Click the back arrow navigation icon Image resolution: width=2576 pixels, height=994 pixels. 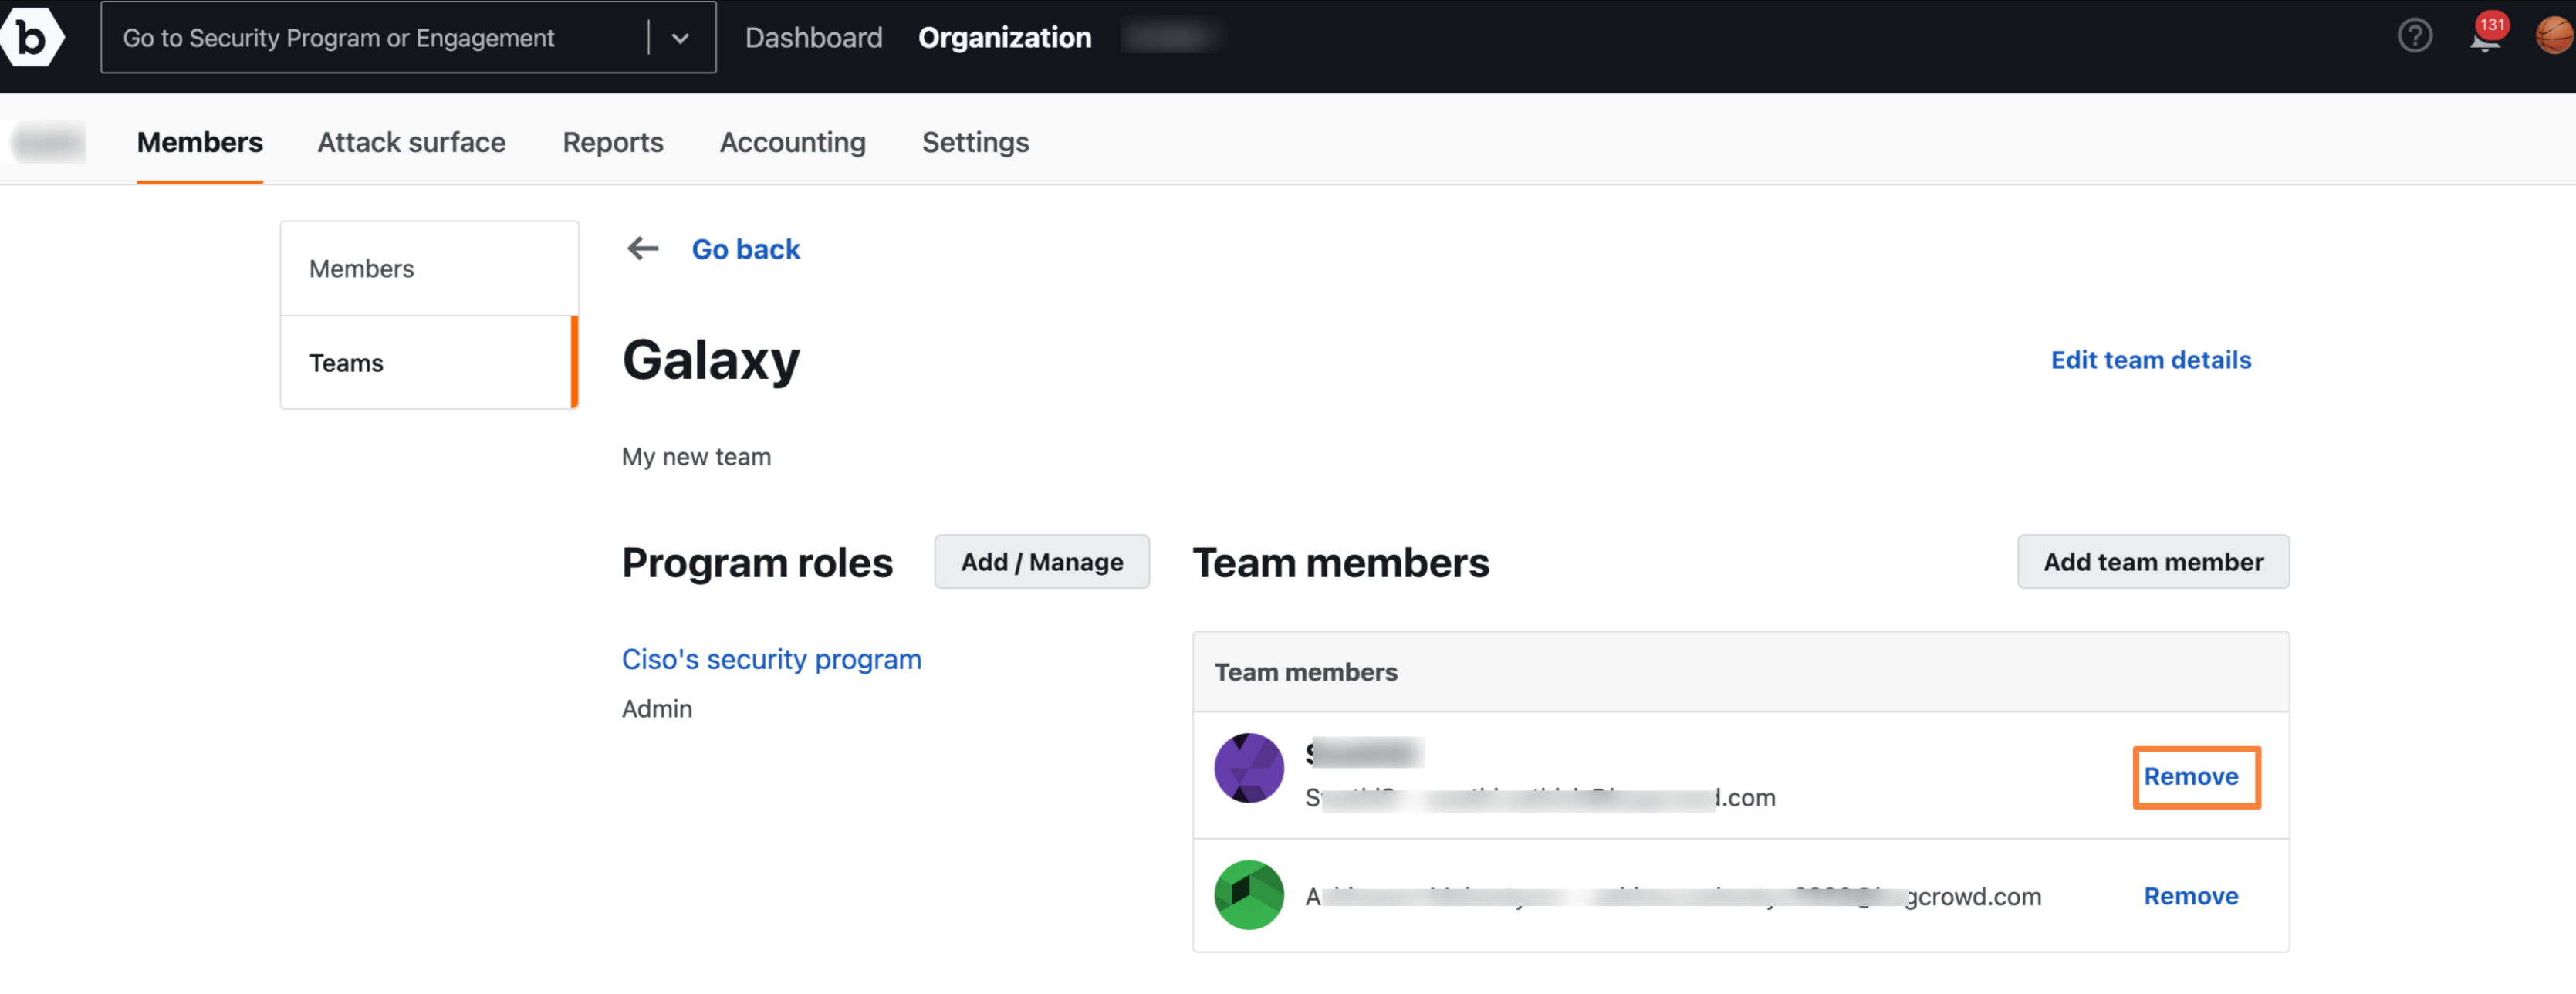(x=642, y=250)
